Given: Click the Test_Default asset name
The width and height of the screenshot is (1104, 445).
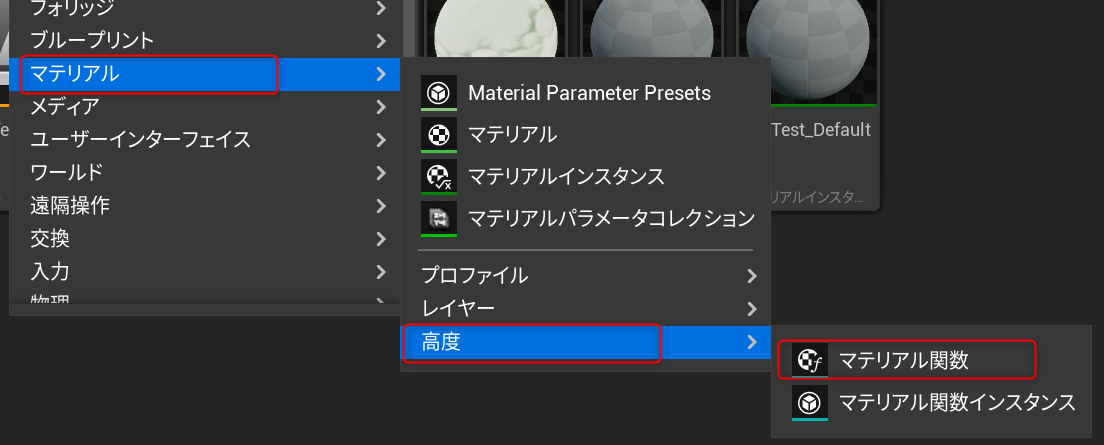Looking at the screenshot, I should tap(822, 130).
